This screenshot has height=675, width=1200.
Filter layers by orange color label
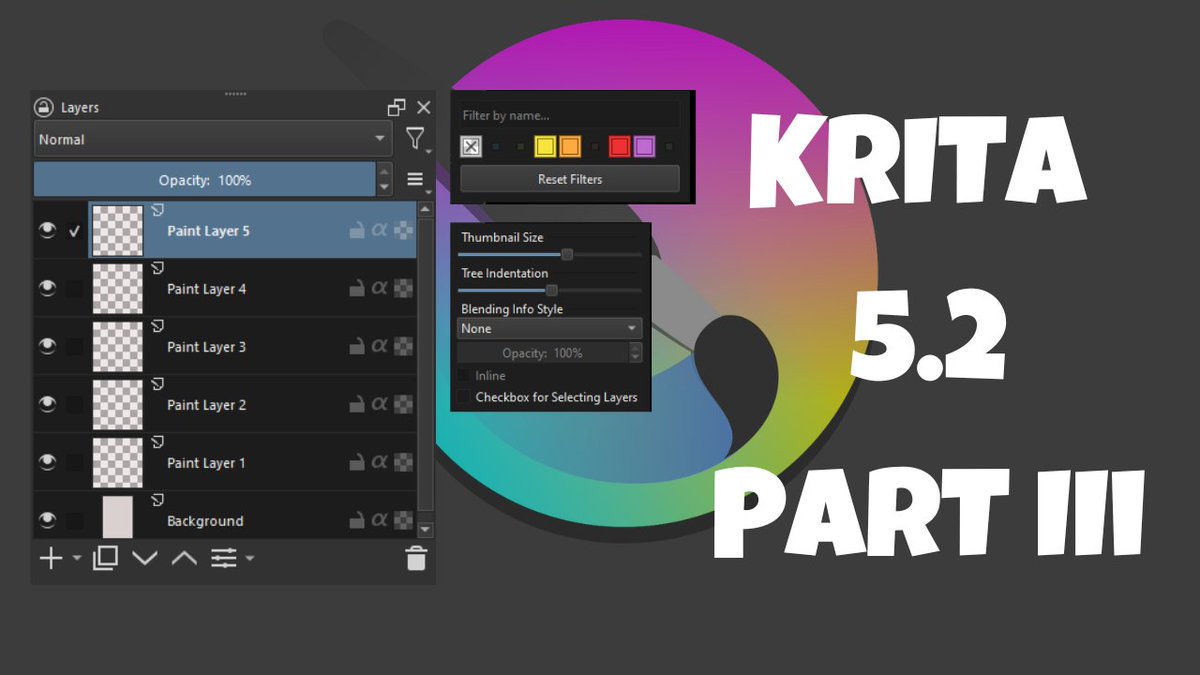click(x=570, y=147)
